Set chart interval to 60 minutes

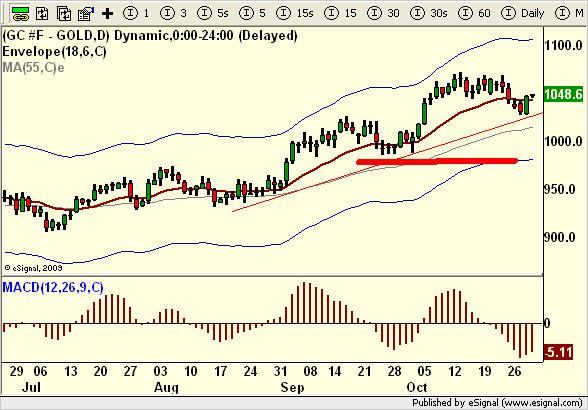click(x=474, y=14)
